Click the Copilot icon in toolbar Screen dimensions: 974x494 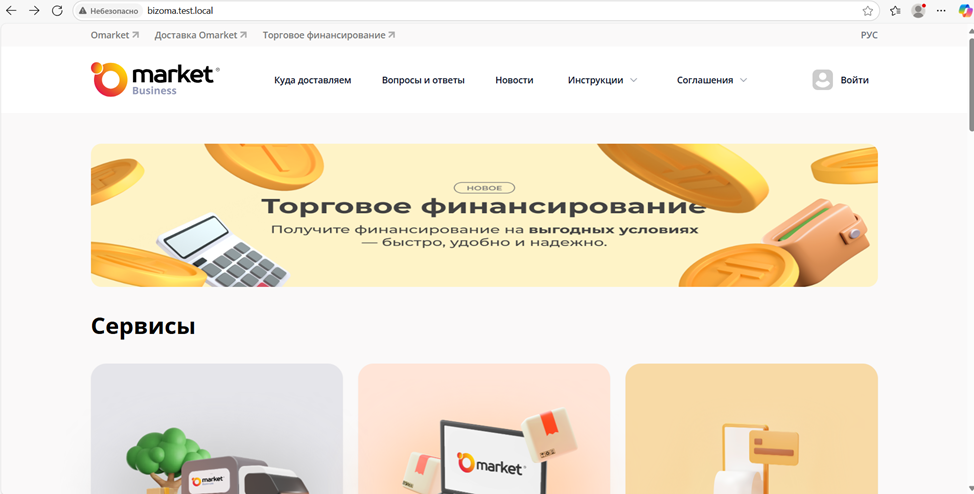click(965, 11)
